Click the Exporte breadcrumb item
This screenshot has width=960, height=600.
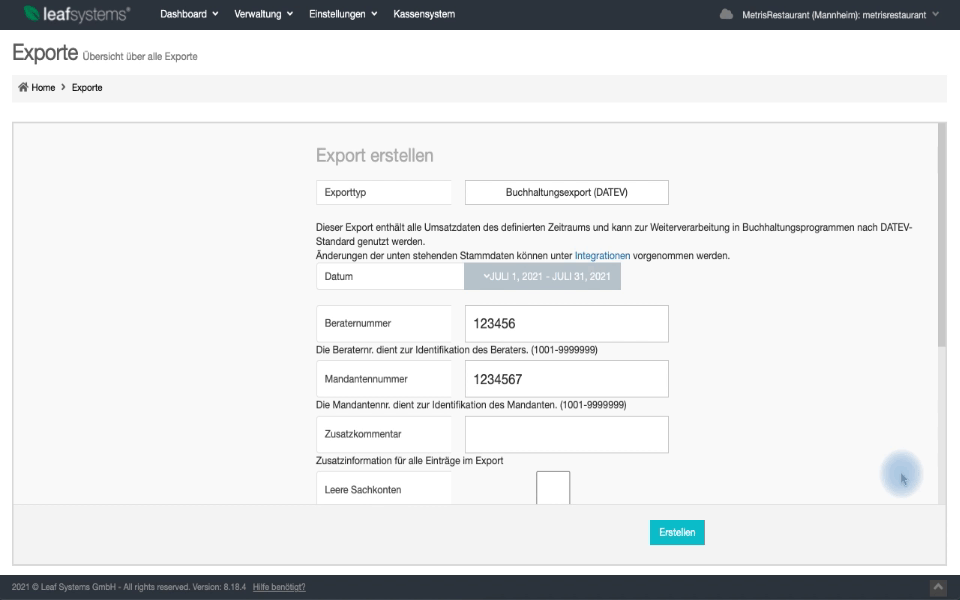87,88
